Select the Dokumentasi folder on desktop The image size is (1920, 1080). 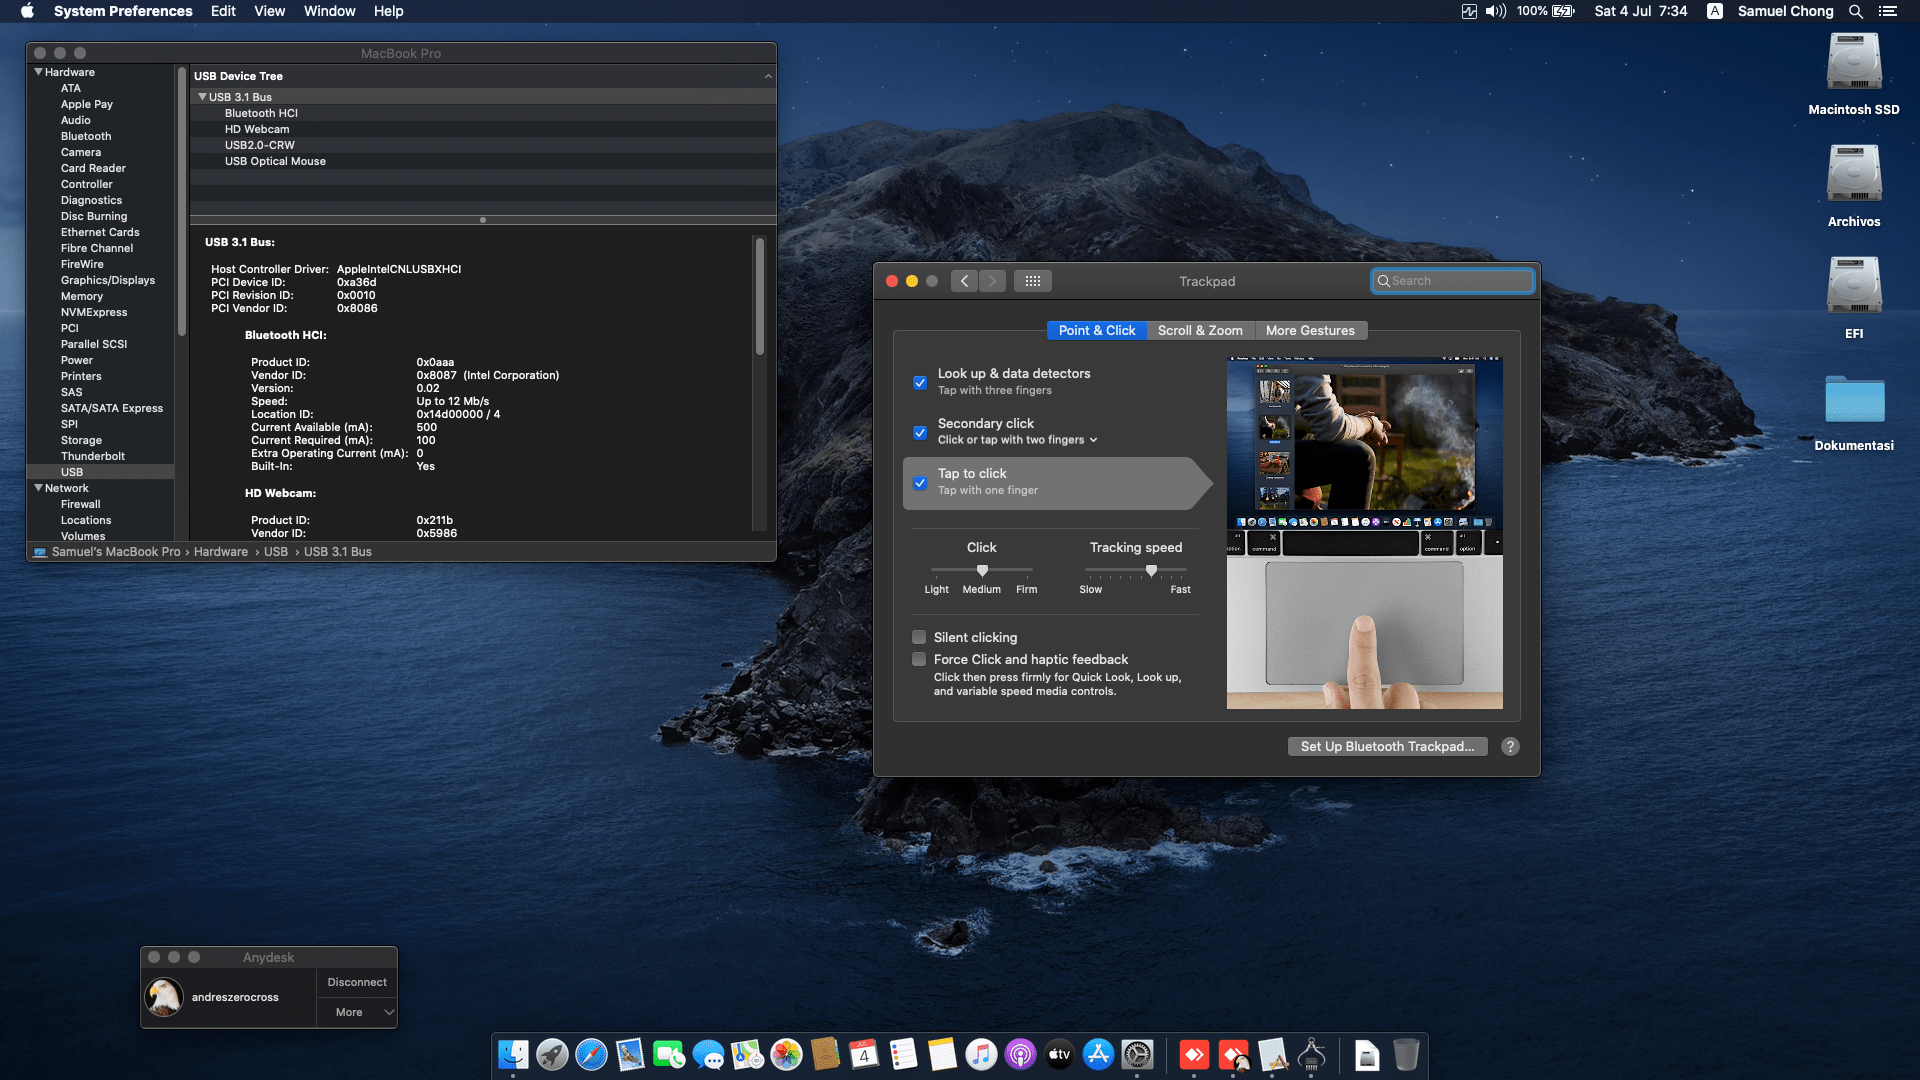coord(1854,411)
